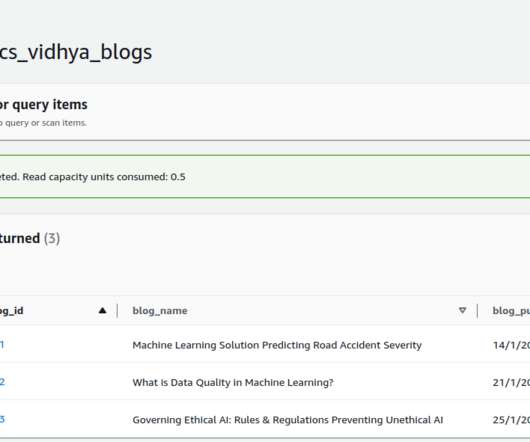The height and width of the screenshot is (442, 530).
Task: Click the partially visible blog_pu column header
Action: [511, 311]
